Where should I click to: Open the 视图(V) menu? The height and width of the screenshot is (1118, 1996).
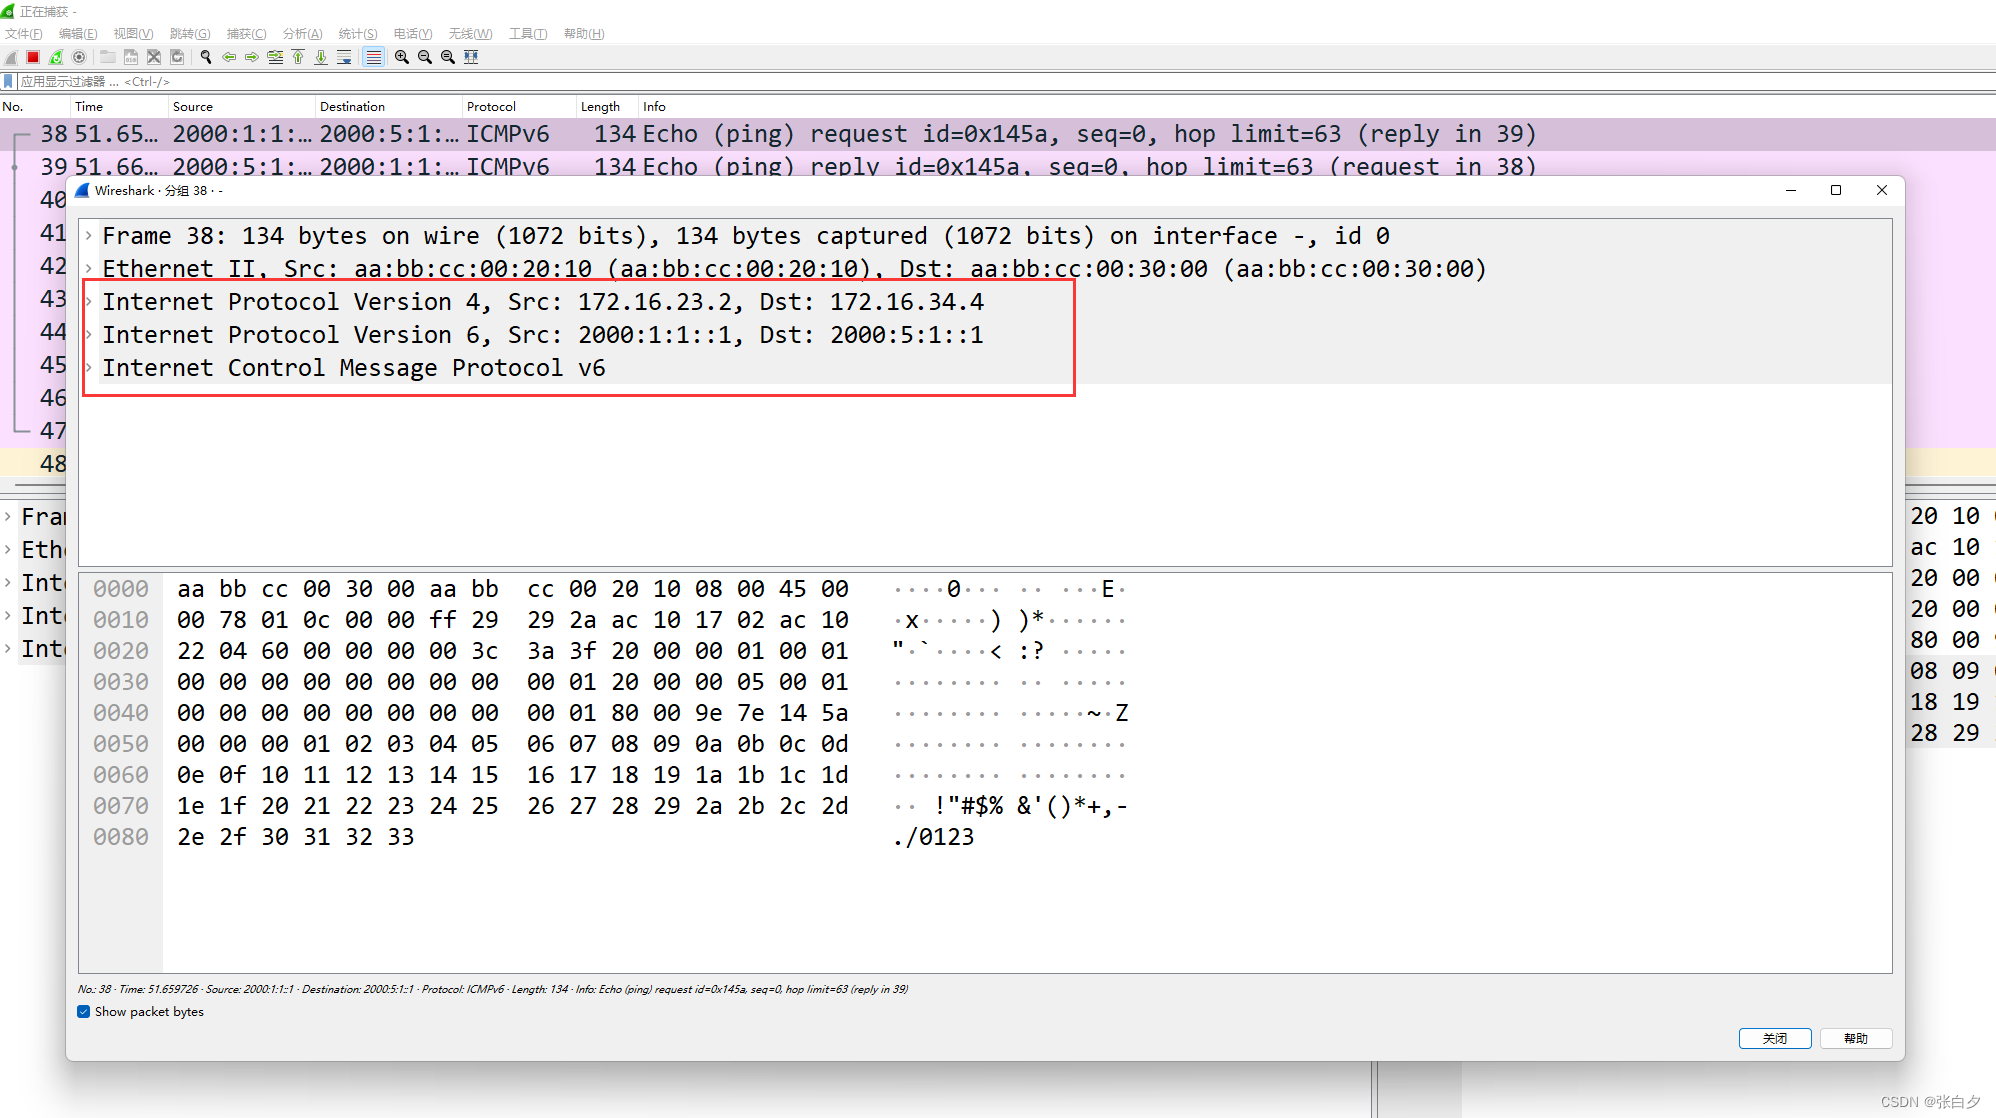point(133,33)
